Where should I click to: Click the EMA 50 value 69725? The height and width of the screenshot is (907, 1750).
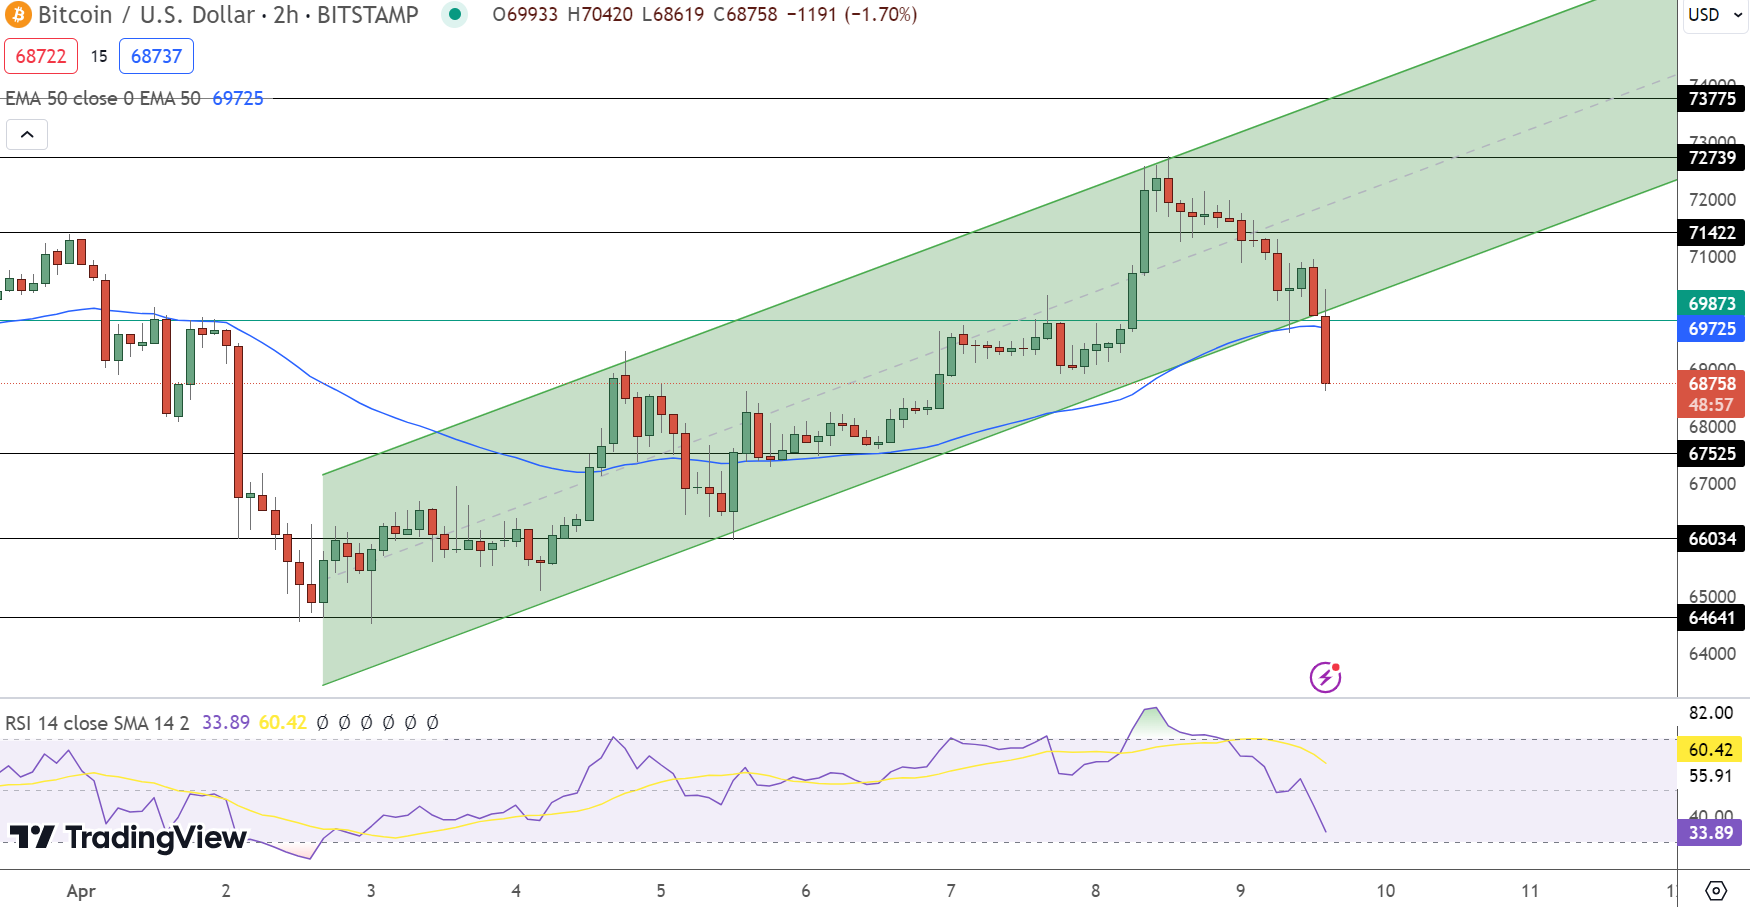tap(237, 98)
